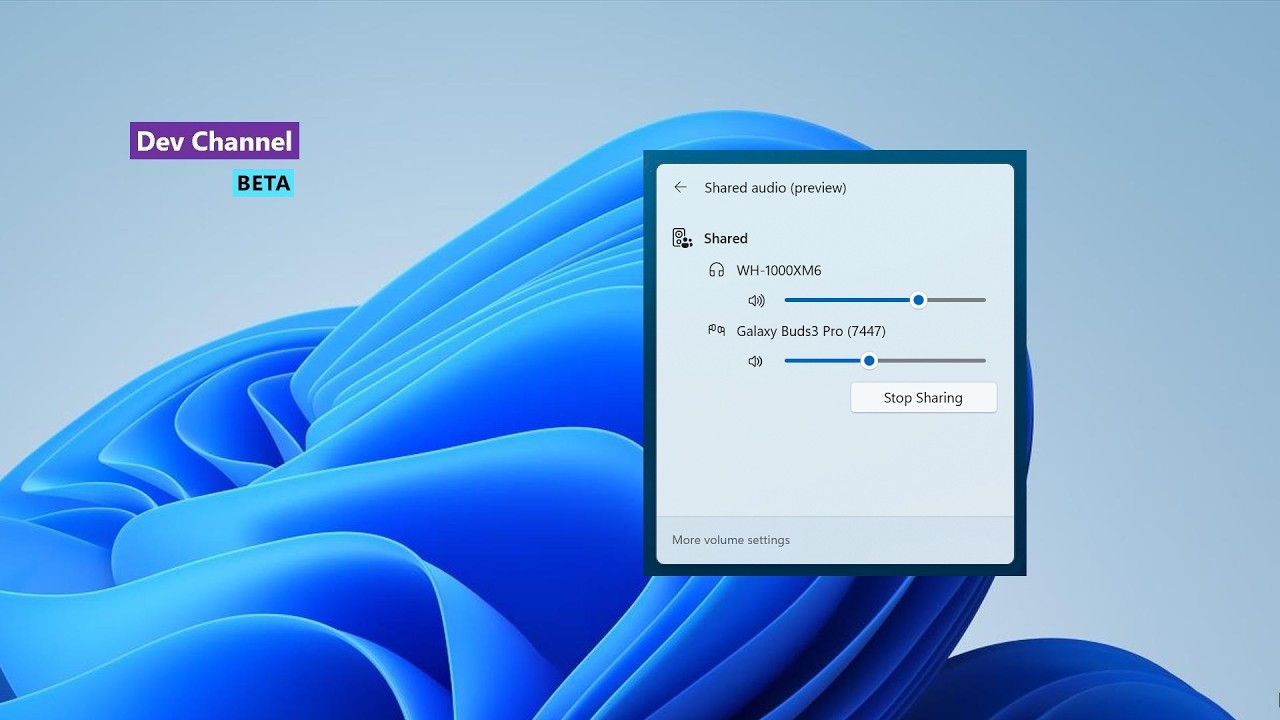Select the Galaxy Buds3 Pro (7447) name

(x=811, y=331)
